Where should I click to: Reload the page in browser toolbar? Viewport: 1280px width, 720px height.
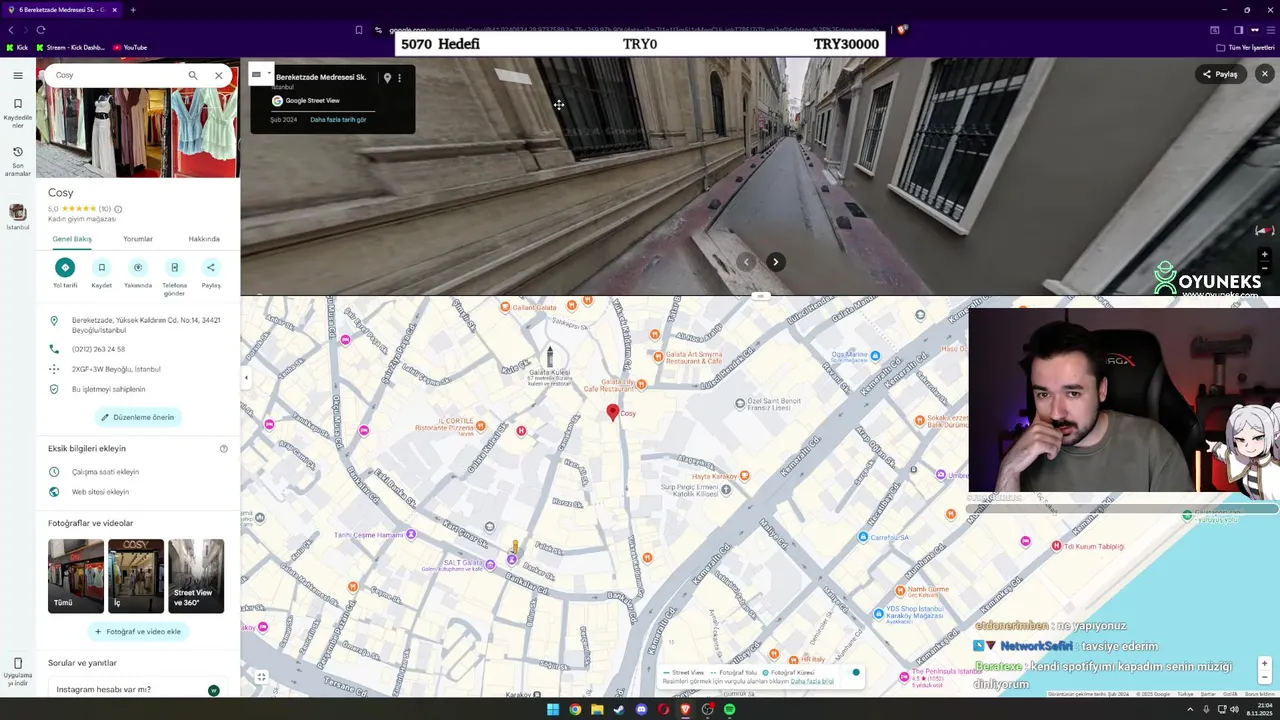[x=41, y=30]
